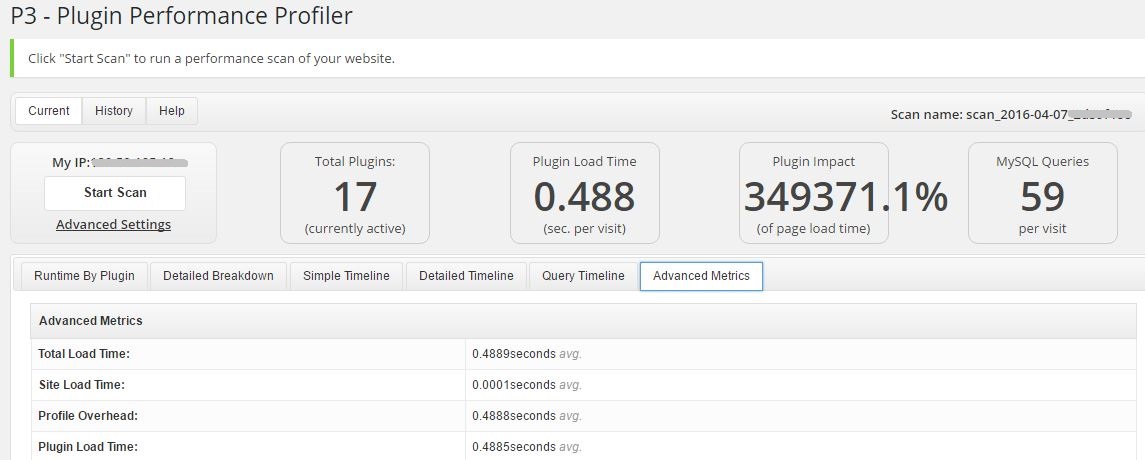Open the Advanced Settings link

113,225
